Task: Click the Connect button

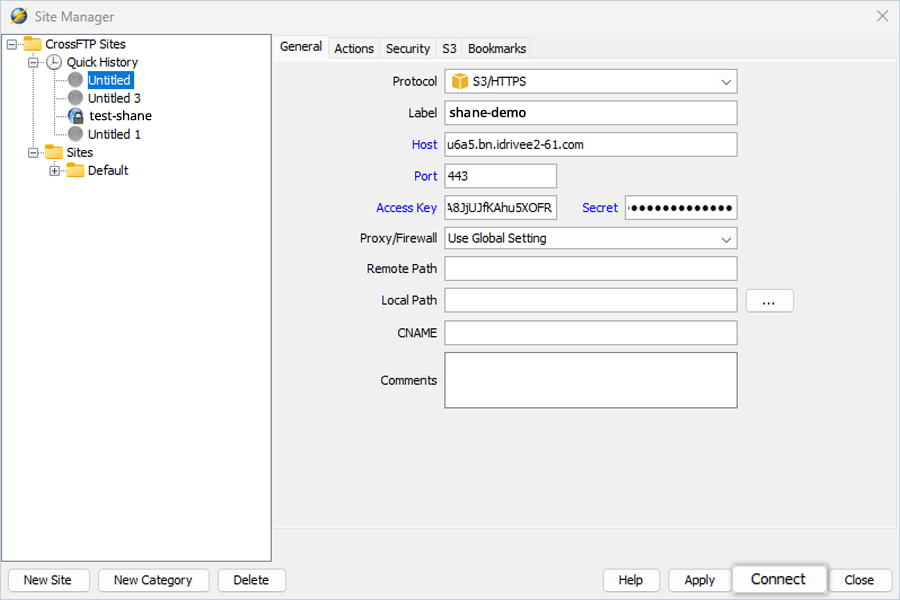Action: 779,579
